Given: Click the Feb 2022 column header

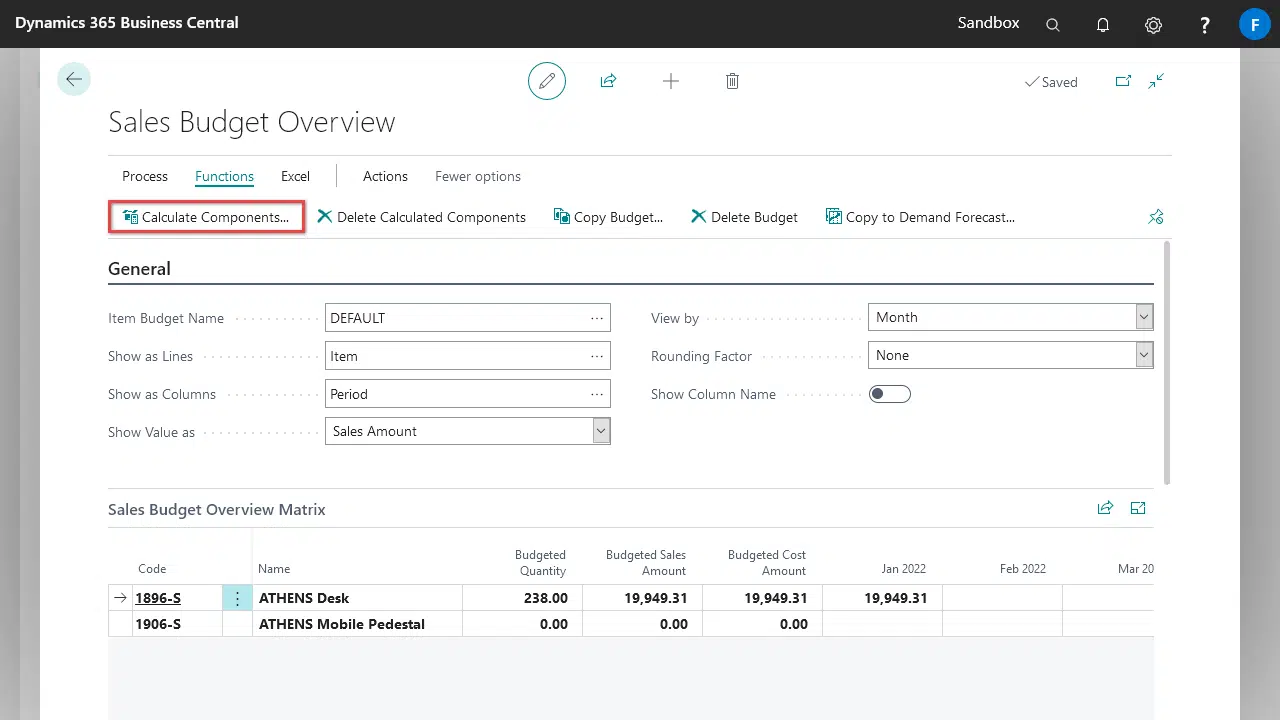Looking at the screenshot, I should pos(1022,568).
